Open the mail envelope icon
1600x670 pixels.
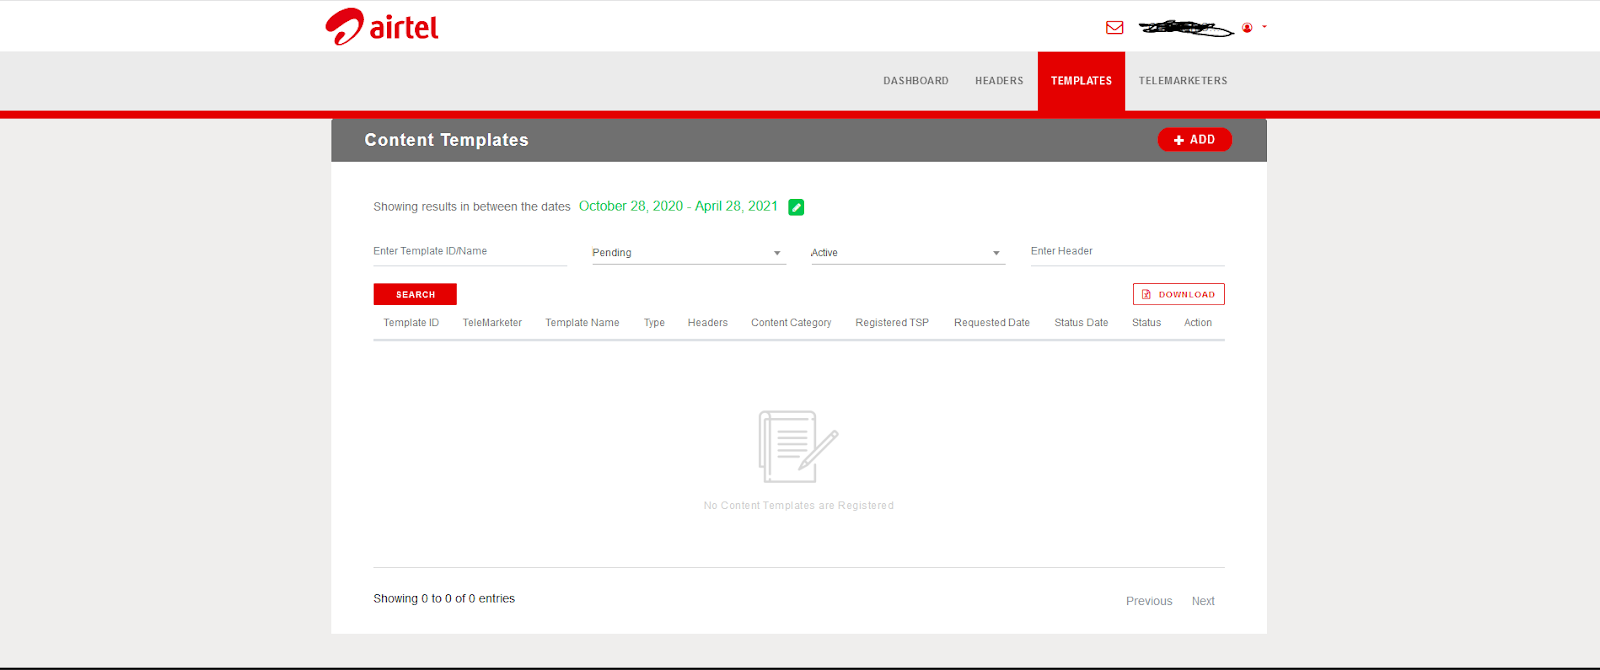coord(1114,27)
